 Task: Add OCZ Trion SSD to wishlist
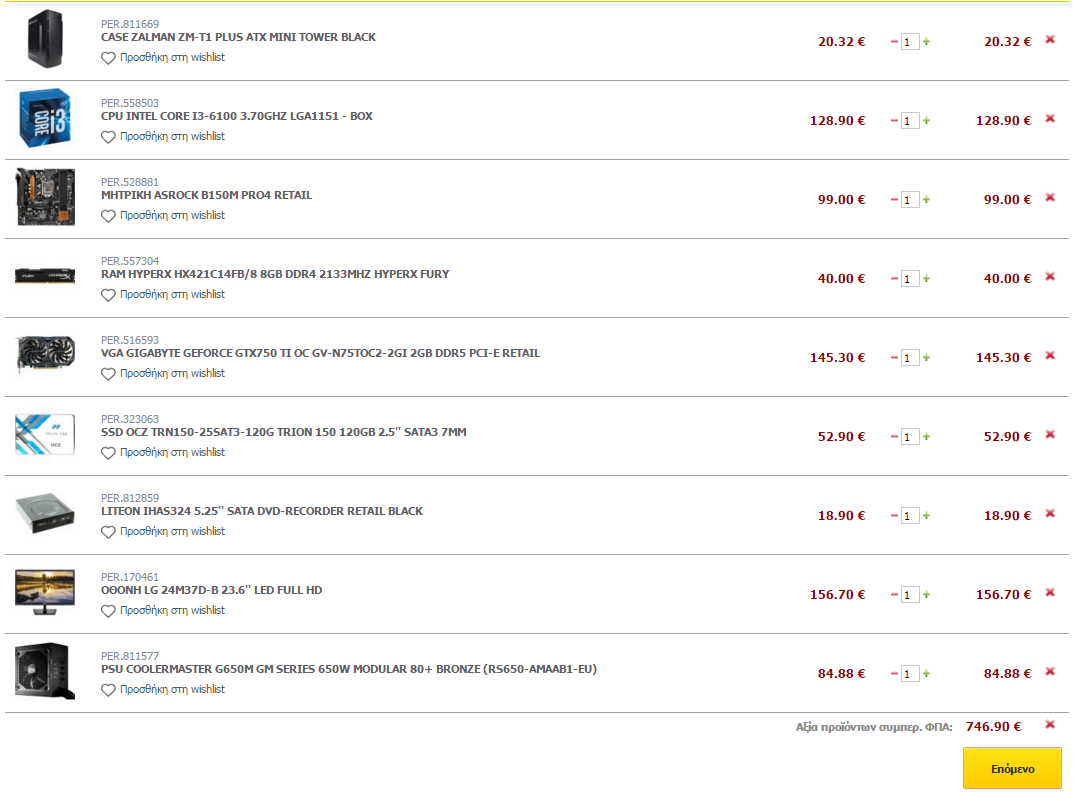click(x=163, y=452)
